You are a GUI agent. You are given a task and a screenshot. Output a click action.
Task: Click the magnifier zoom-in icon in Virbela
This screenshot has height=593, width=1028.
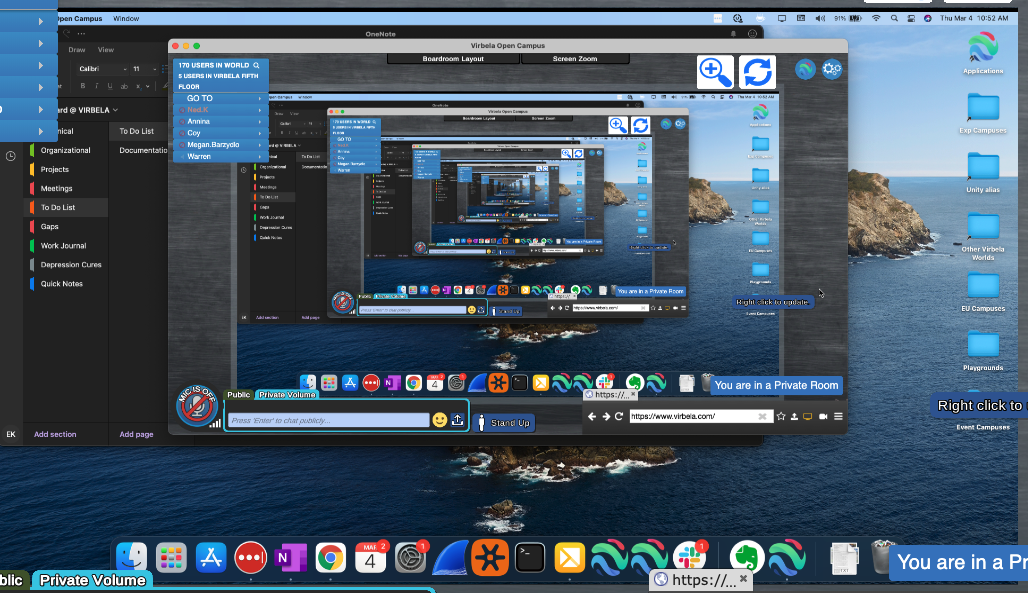[715, 72]
